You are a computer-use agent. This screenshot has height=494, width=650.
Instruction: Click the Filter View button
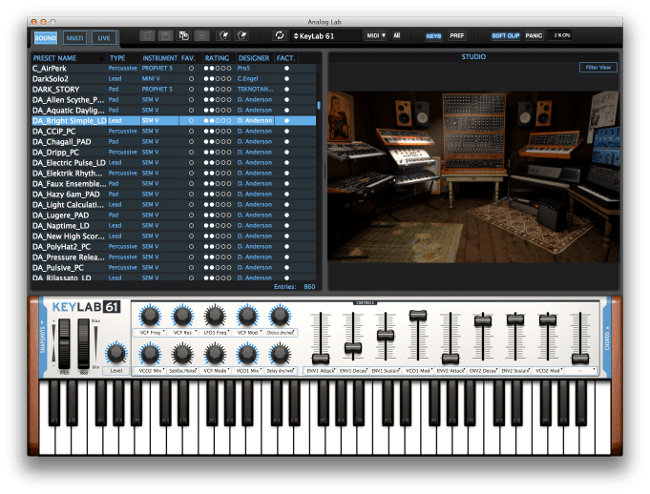598,67
